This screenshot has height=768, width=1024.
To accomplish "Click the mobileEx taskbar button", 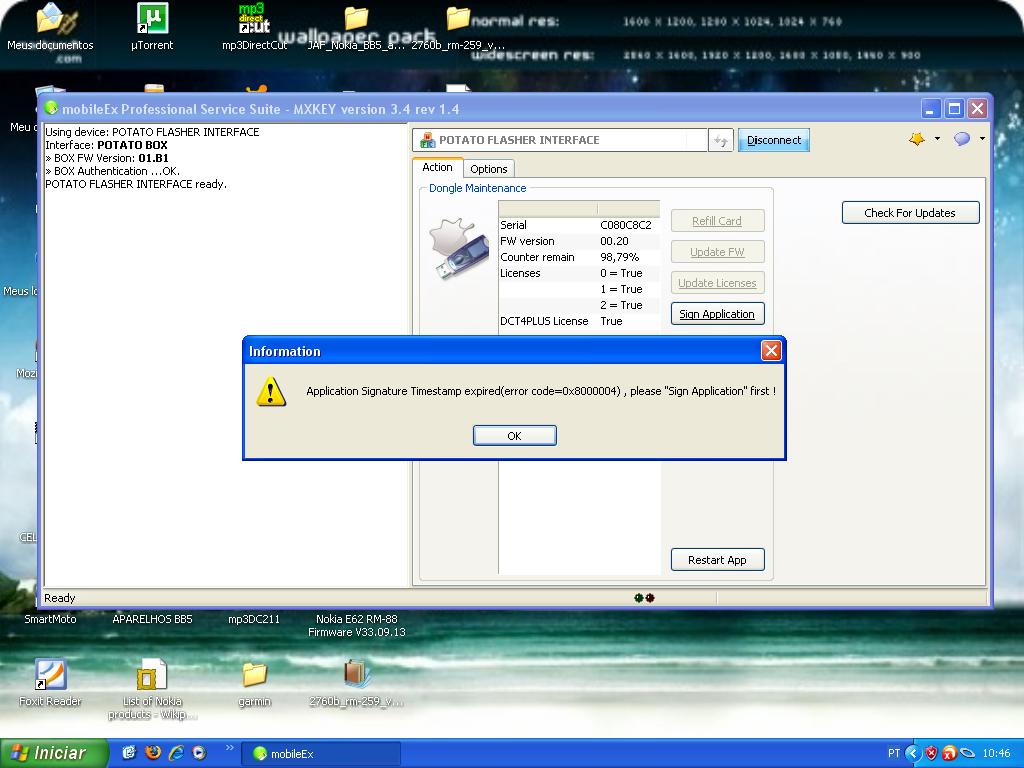I will click(321, 754).
